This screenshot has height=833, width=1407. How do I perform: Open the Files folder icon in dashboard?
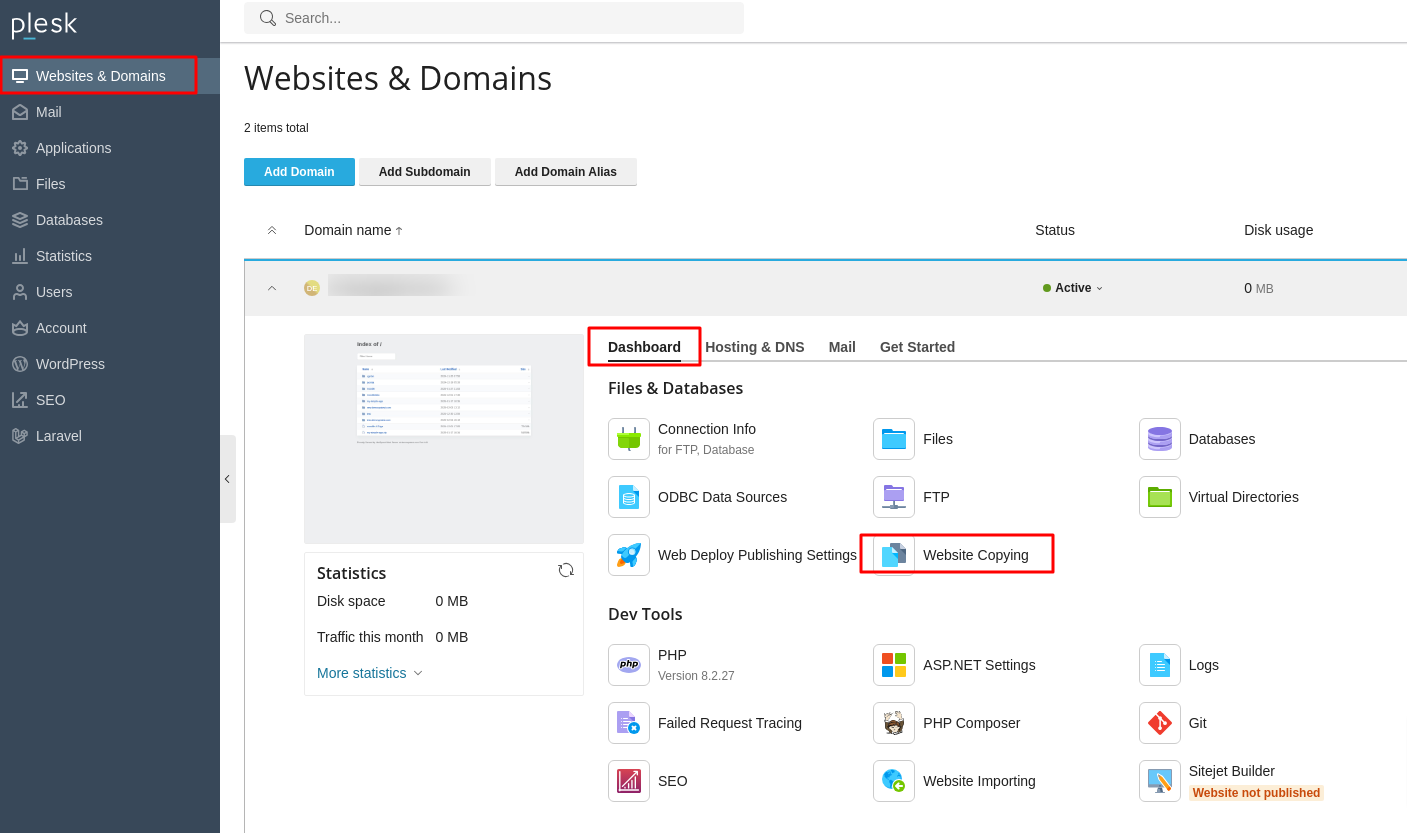[x=894, y=439]
